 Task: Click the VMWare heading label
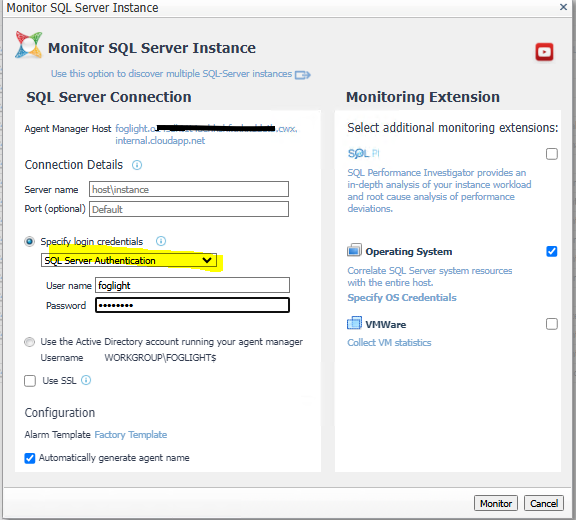386,325
